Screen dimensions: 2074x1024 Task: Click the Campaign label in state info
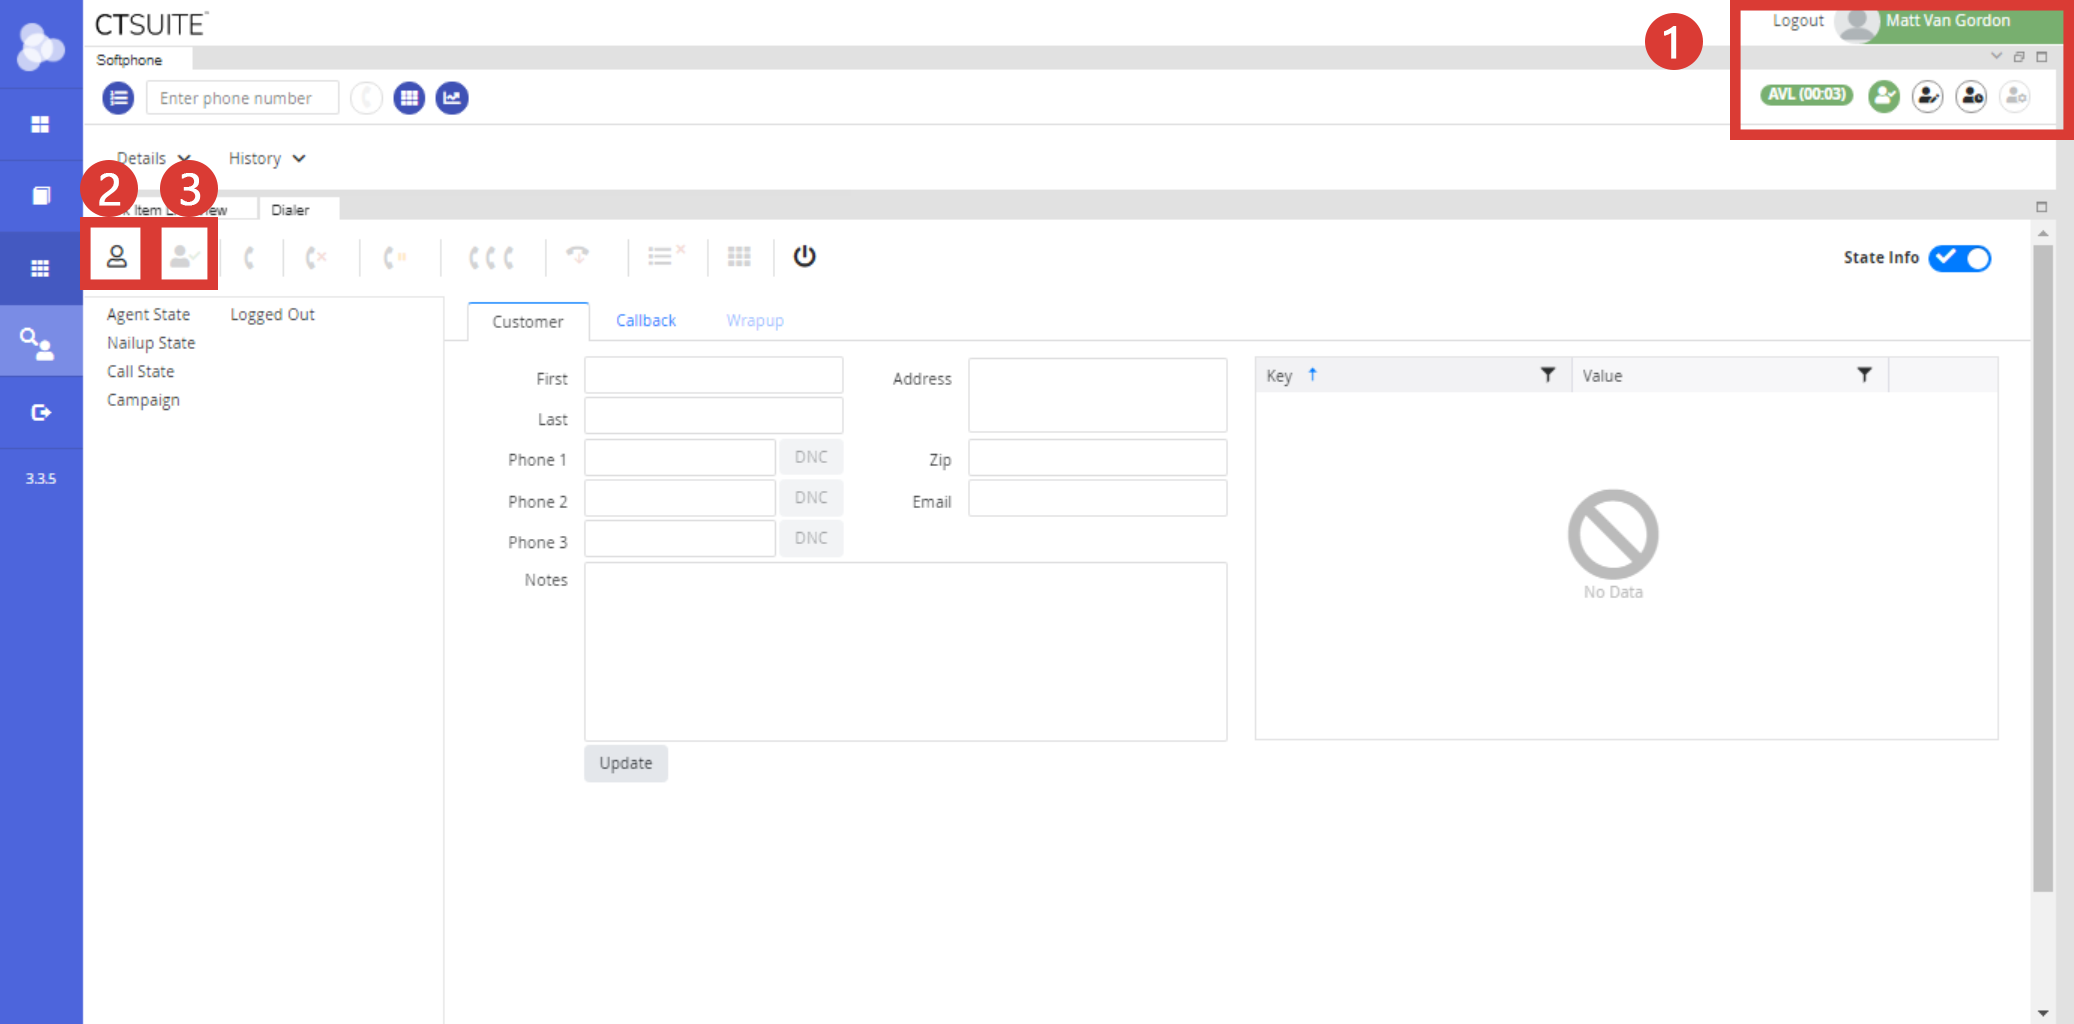click(x=143, y=400)
